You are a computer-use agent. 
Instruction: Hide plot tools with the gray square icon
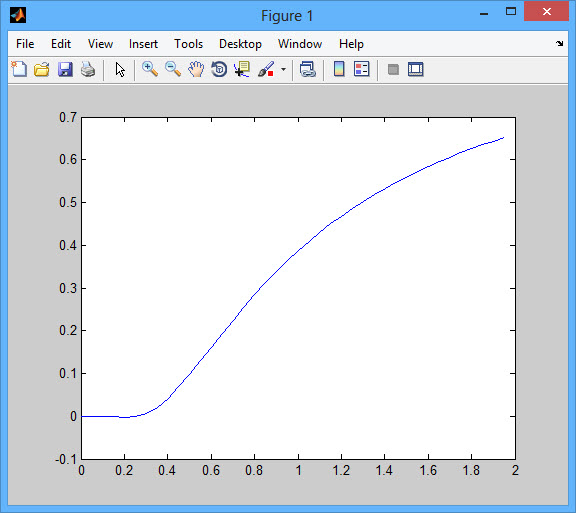click(x=393, y=69)
